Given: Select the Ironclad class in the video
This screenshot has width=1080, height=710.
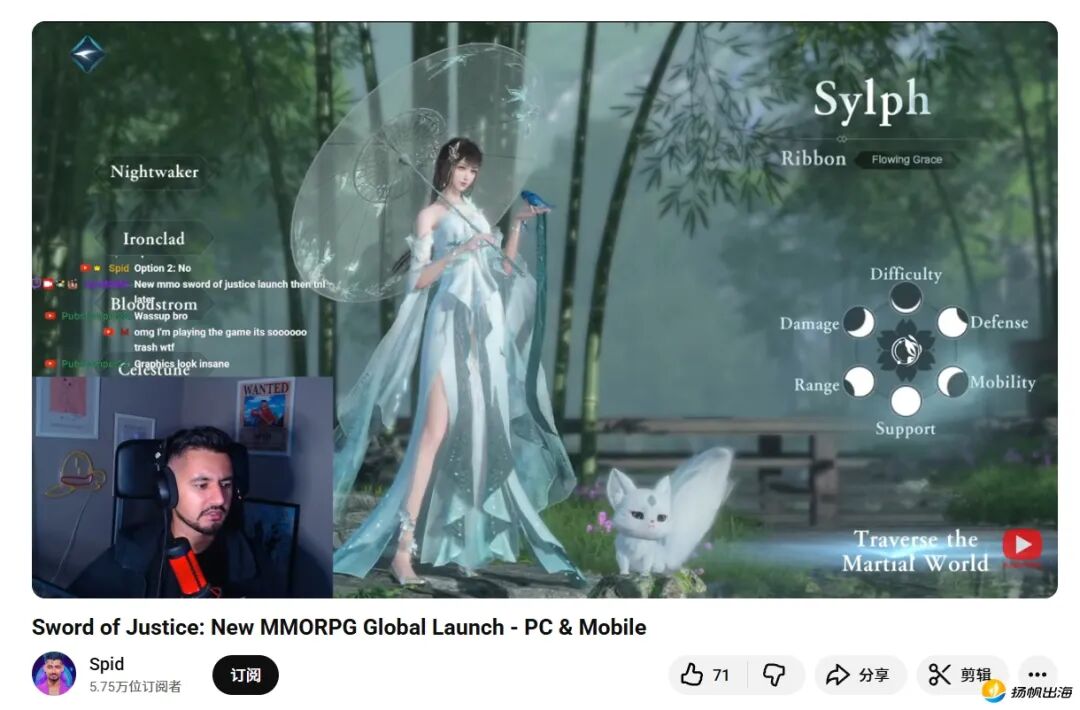Looking at the screenshot, I should tap(154, 239).
